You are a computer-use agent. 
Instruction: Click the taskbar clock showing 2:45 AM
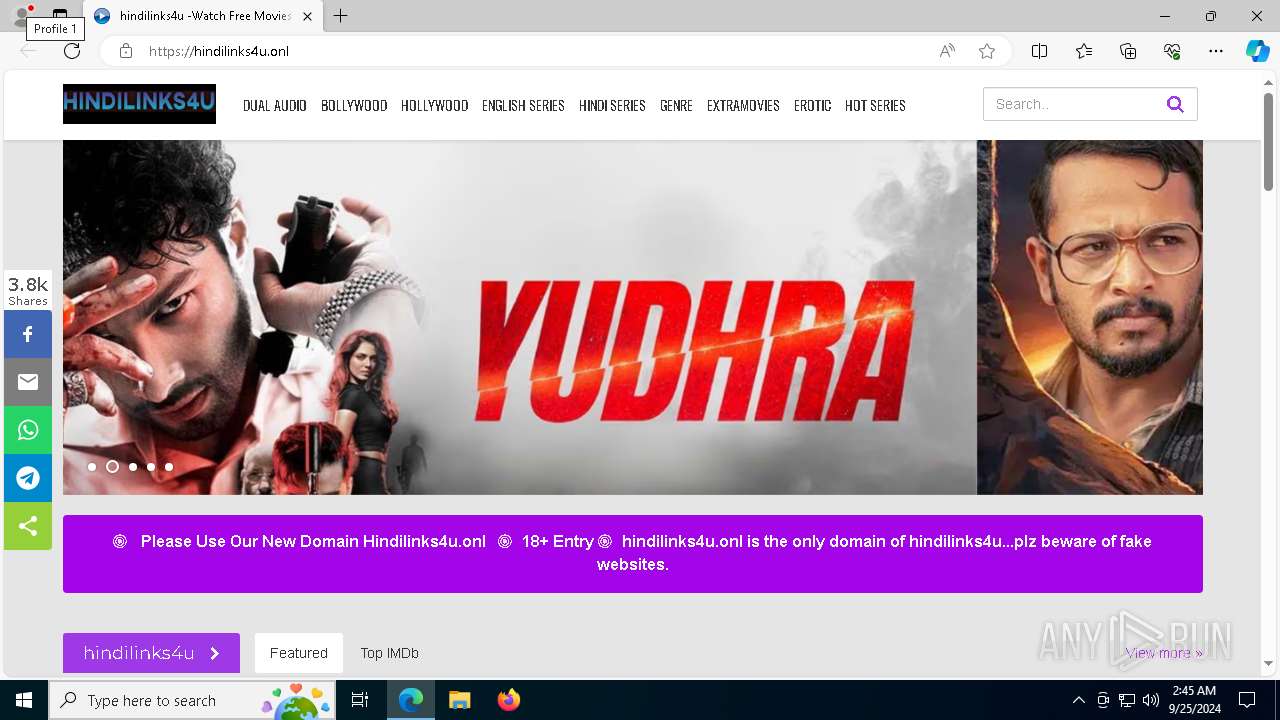[1194, 699]
